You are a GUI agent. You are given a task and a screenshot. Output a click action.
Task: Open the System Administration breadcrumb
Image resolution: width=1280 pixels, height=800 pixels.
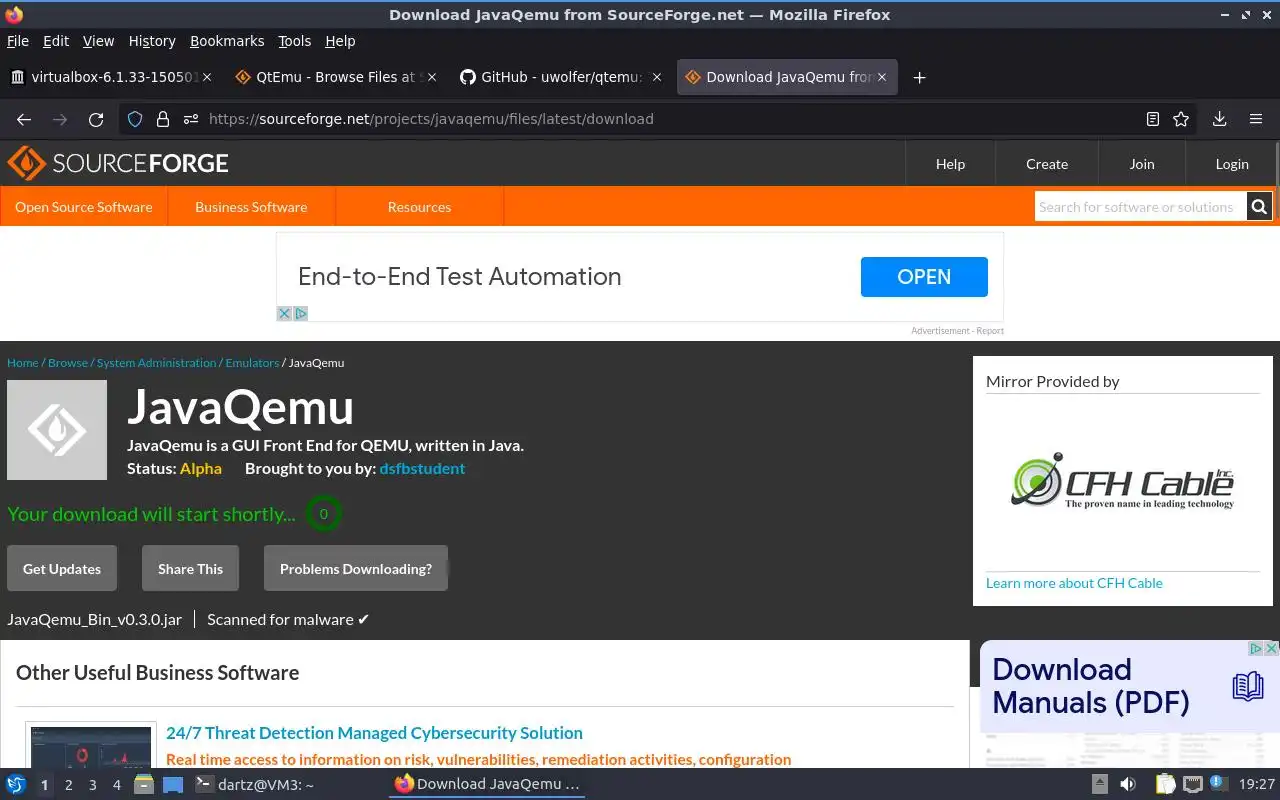pyautogui.click(x=156, y=363)
